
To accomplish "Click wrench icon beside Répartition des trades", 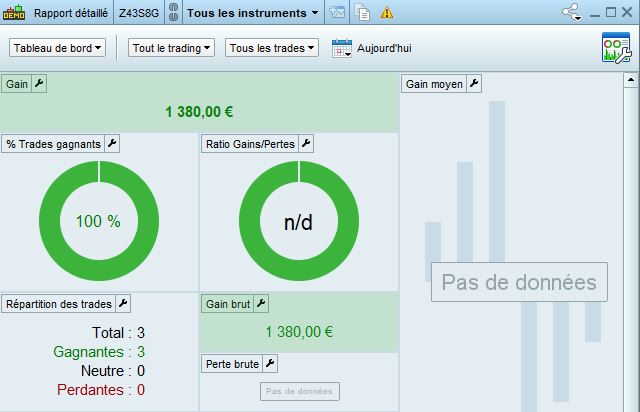I will 123,304.
